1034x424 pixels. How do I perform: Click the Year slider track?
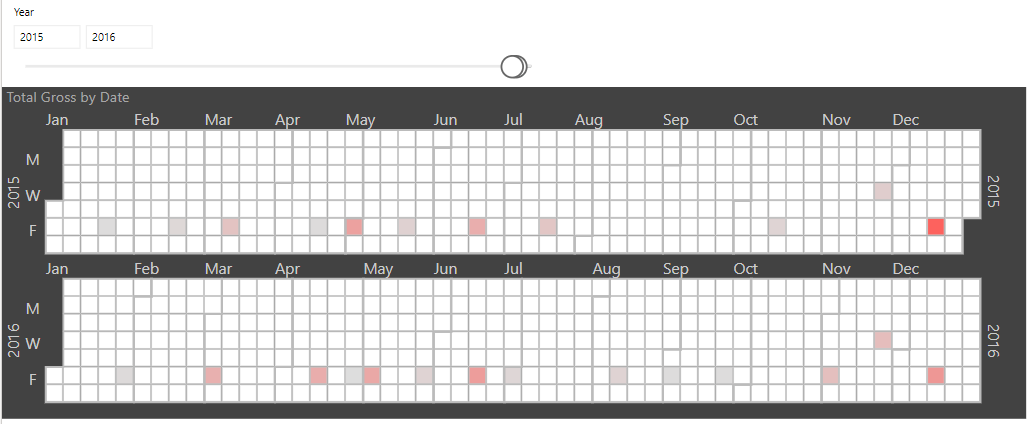click(x=277, y=67)
